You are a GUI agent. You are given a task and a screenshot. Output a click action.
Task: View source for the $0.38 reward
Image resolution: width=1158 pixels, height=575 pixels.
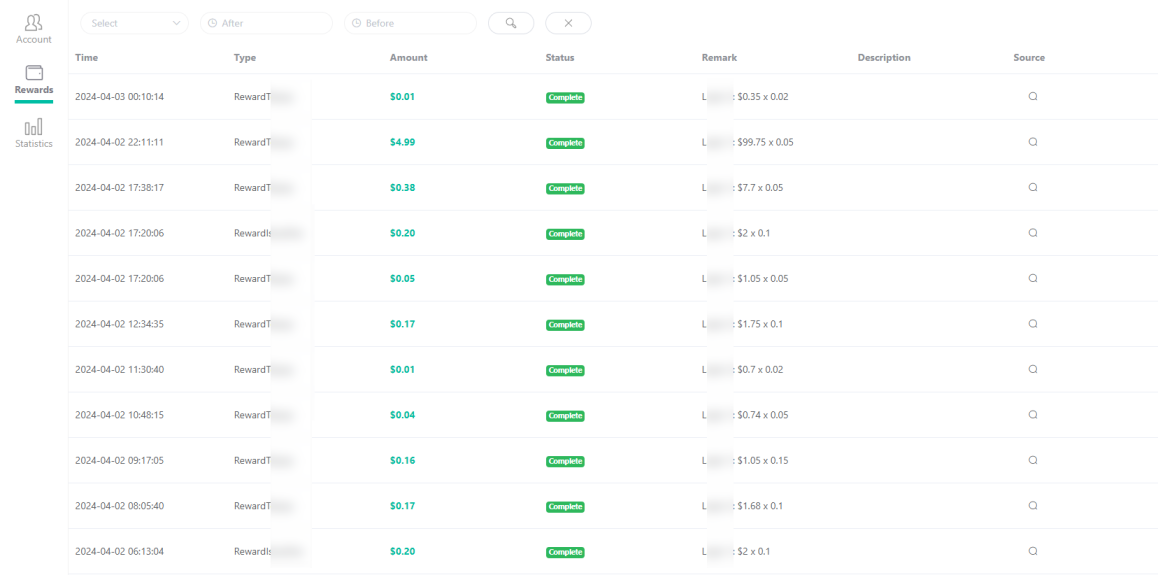(1033, 187)
